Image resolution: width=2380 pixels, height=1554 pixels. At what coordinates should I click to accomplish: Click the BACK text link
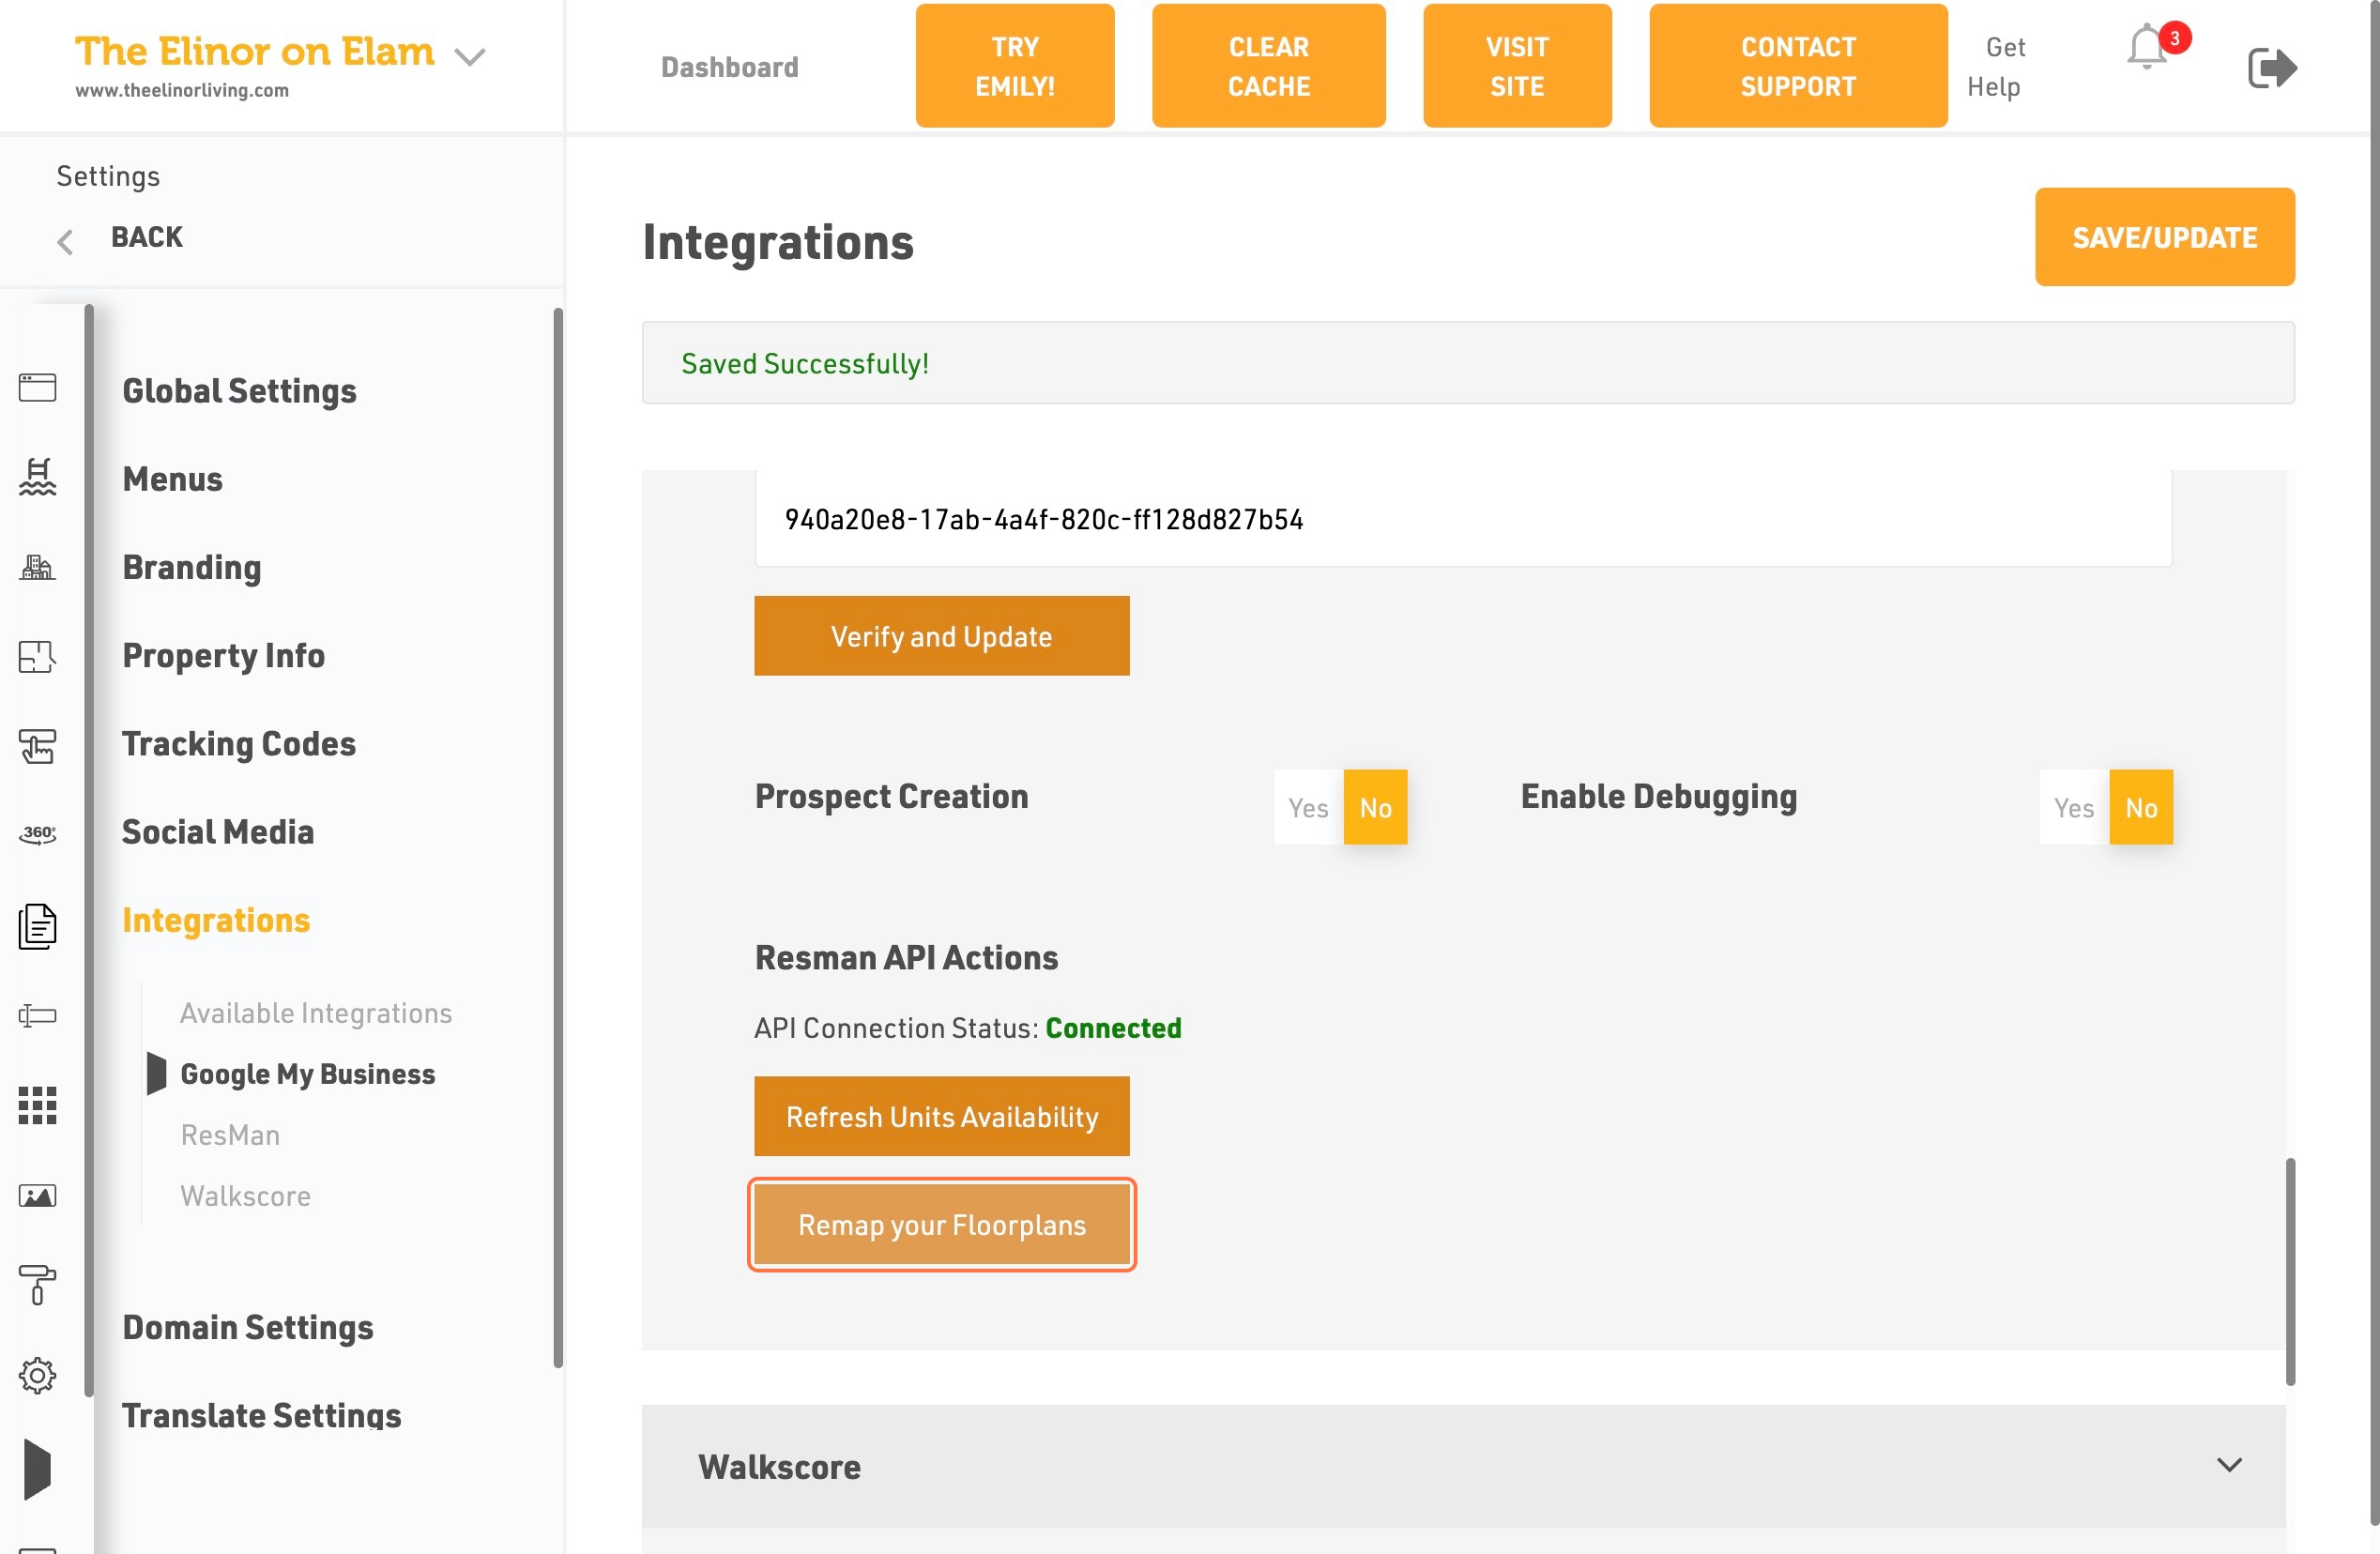[147, 237]
